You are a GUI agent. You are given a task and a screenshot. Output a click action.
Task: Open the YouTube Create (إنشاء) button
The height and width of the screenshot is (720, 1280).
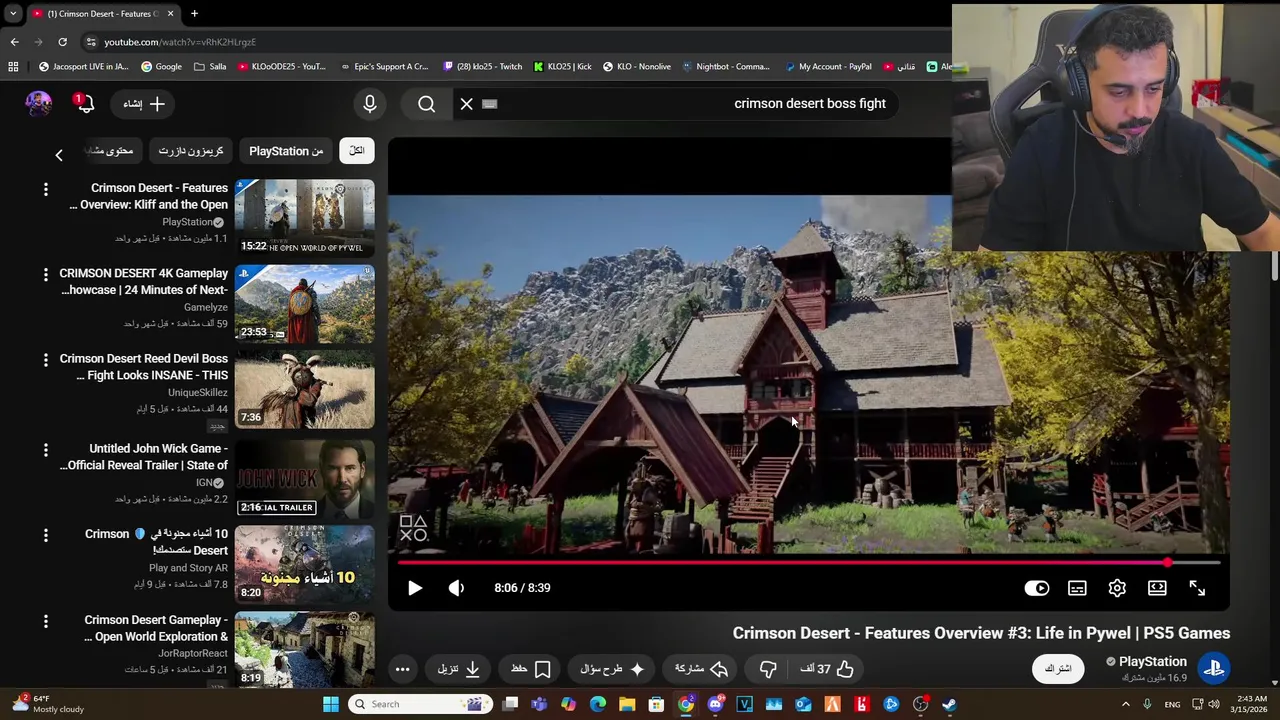[x=144, y=104]
